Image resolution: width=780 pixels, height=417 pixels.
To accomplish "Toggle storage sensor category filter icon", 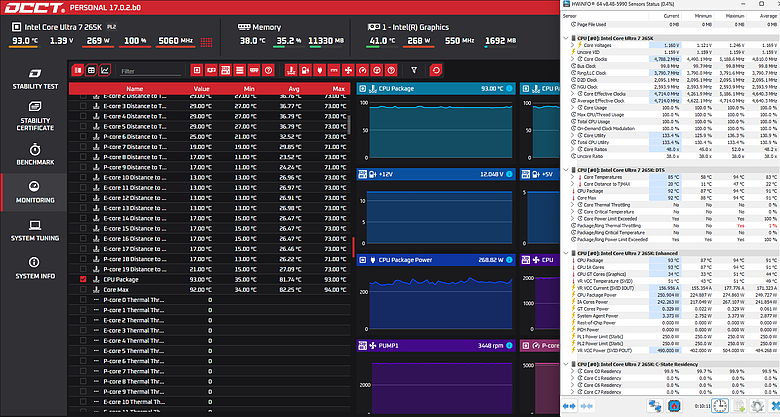I will [240, 70].
